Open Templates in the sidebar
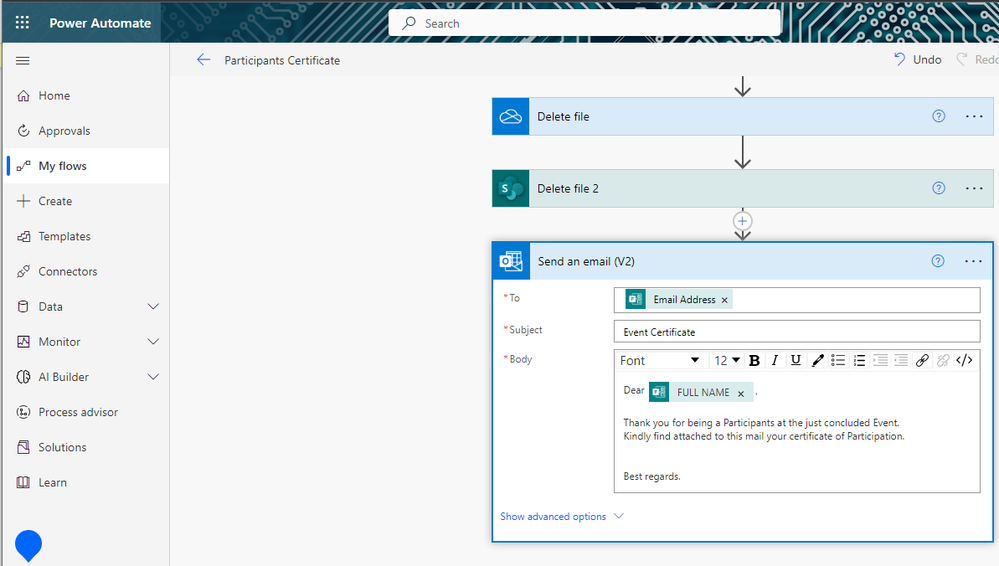The width and height of the screenshot is (999, 566). click(86, 236)
